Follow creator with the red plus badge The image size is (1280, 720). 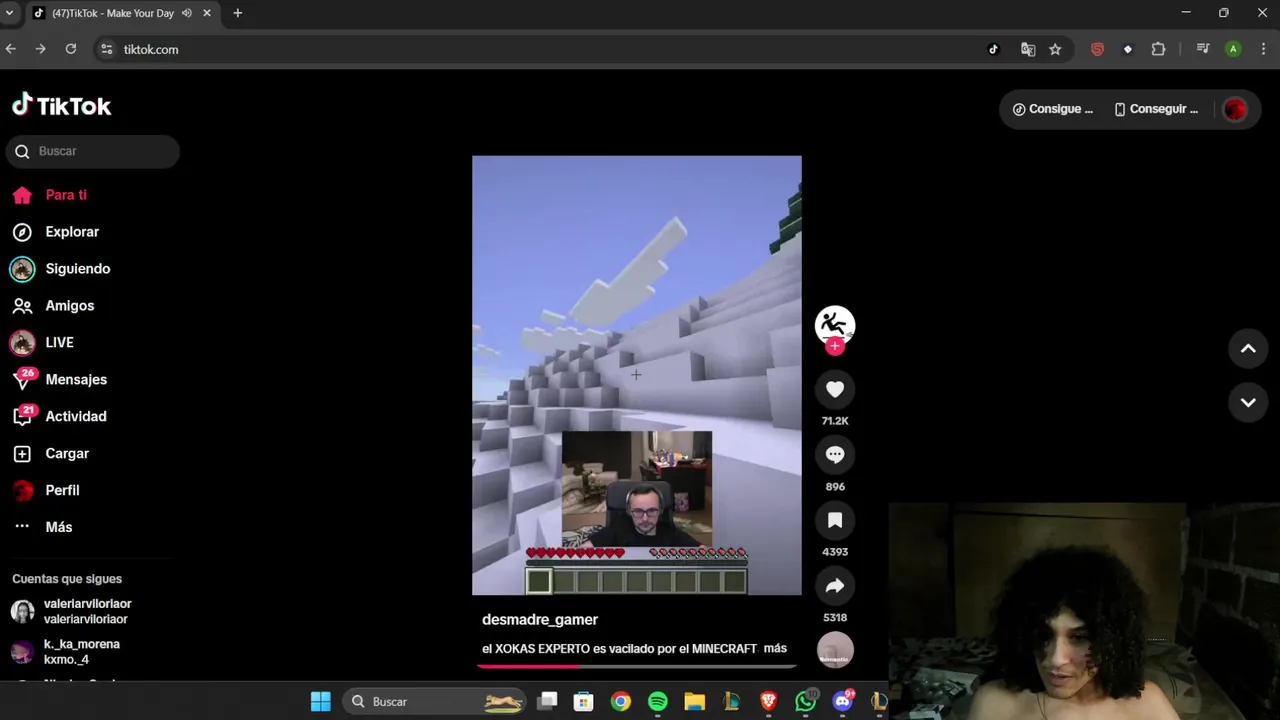pos(835,346)
